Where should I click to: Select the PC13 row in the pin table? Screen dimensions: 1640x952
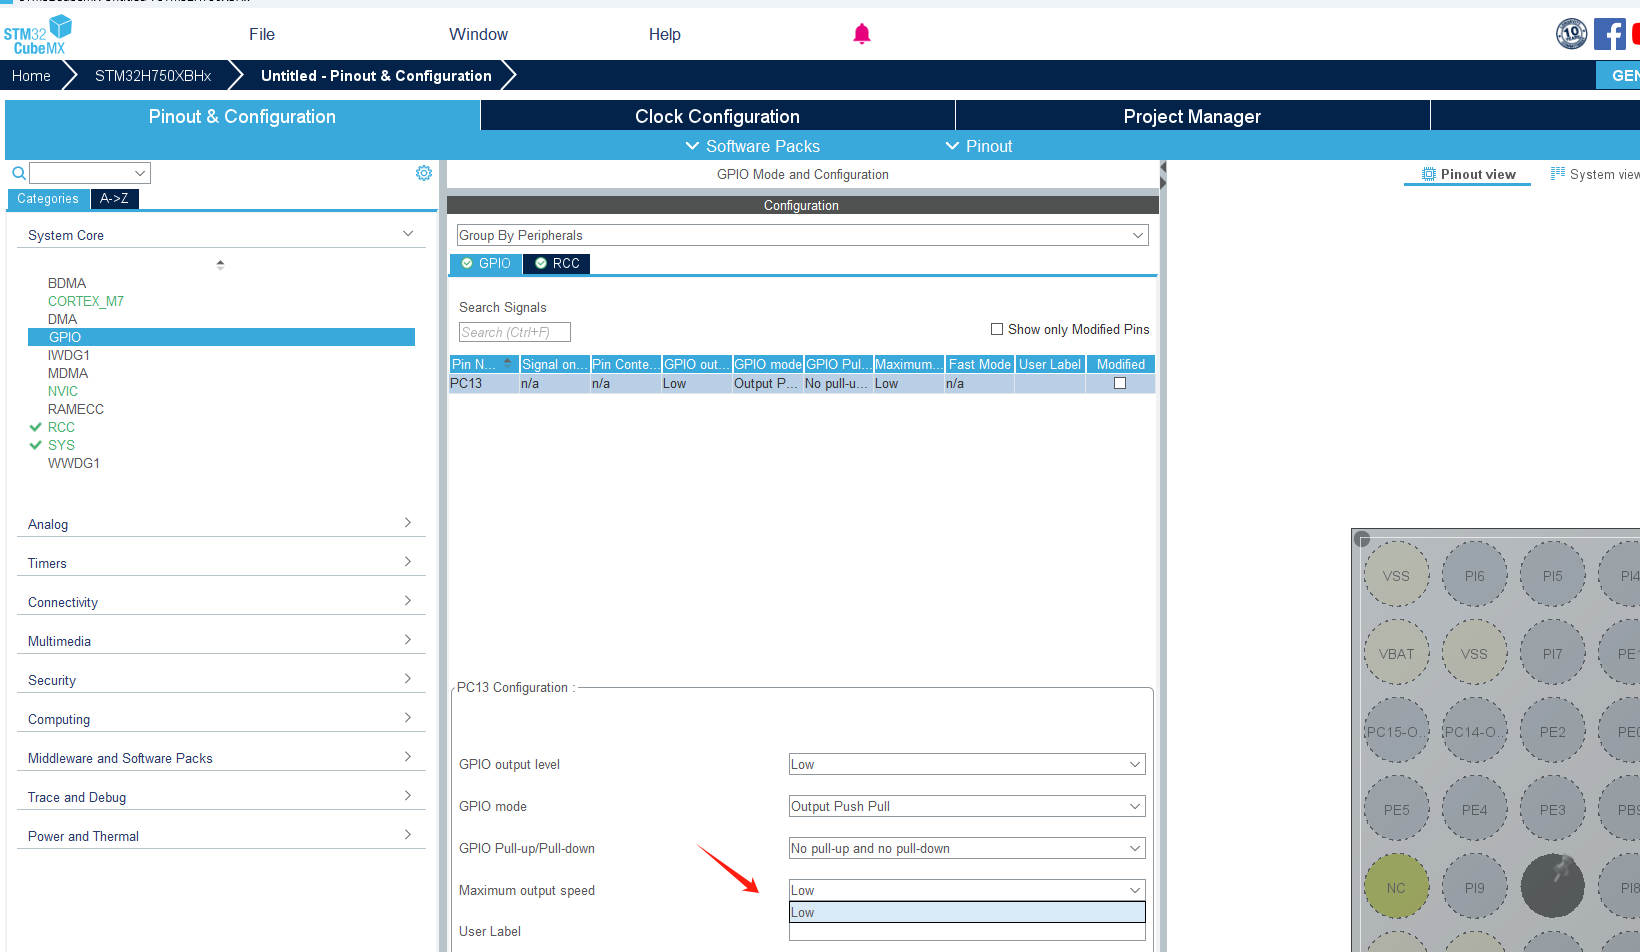pos(802,383)
